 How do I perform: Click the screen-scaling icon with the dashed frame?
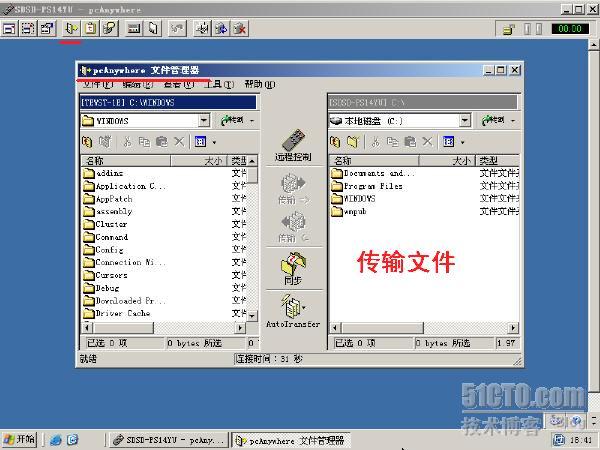28,29
